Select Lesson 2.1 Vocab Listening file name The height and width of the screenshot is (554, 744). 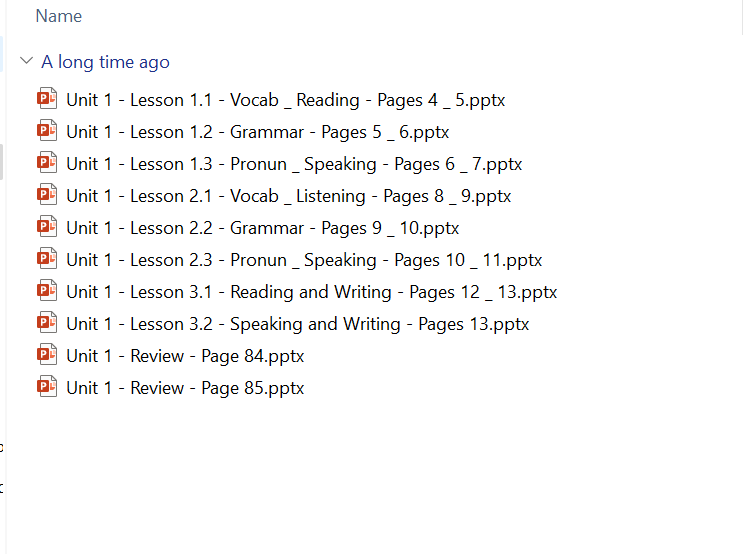289,196
